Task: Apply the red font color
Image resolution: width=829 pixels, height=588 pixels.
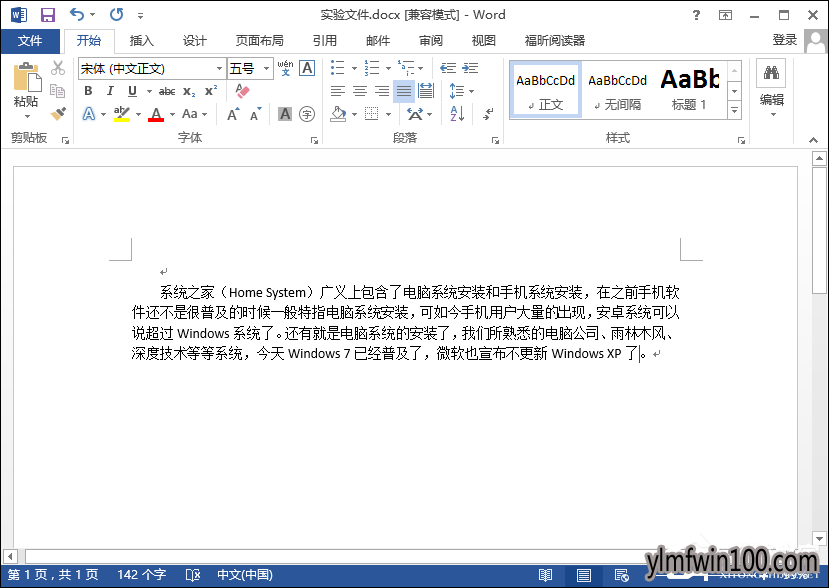Action: [156, 114]
